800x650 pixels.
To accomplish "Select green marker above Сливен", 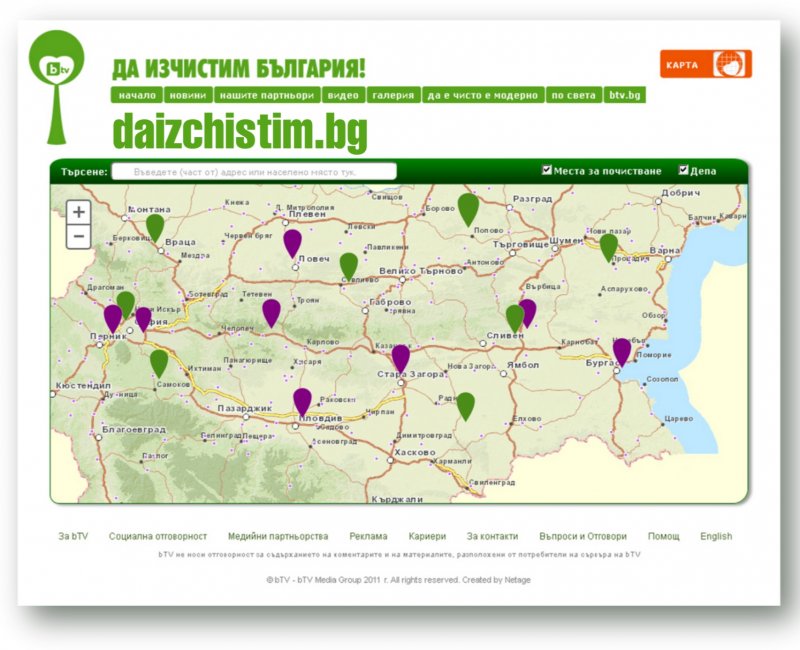I will 515,318.
